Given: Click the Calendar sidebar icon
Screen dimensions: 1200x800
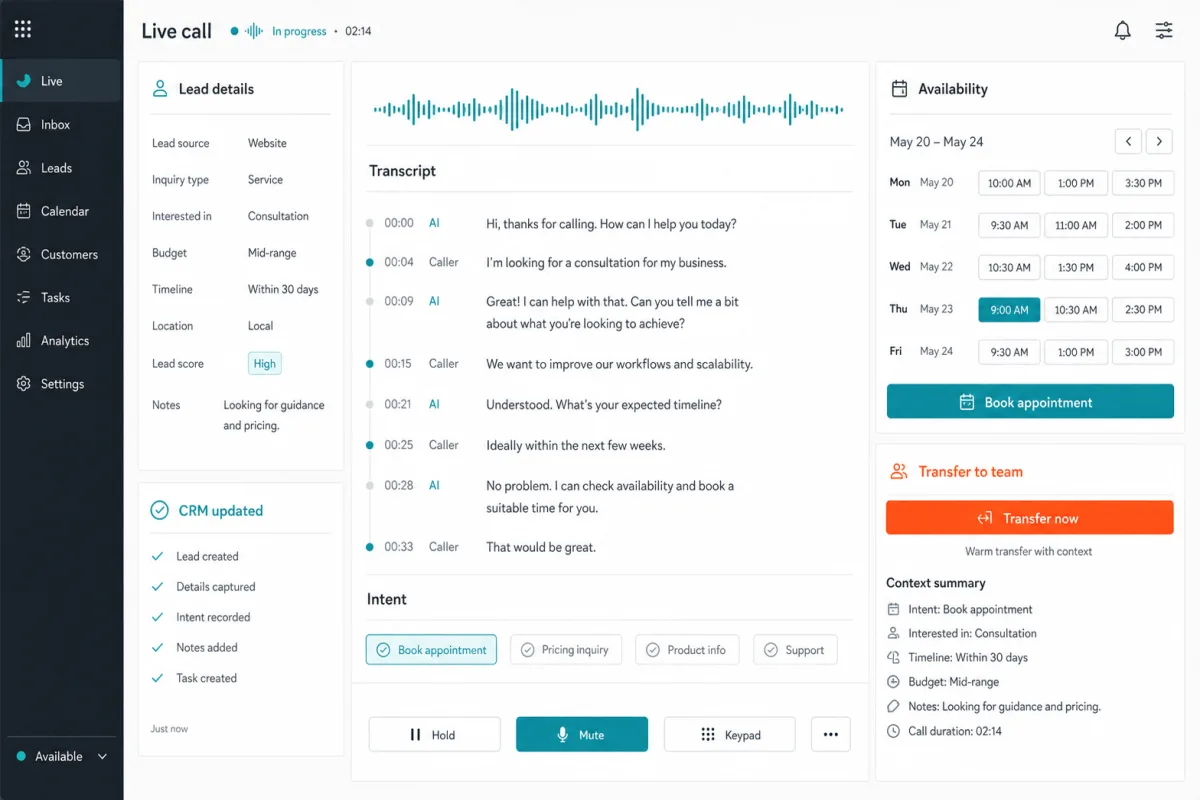Looking at the screenshot, I should click(x=24, y=211).
